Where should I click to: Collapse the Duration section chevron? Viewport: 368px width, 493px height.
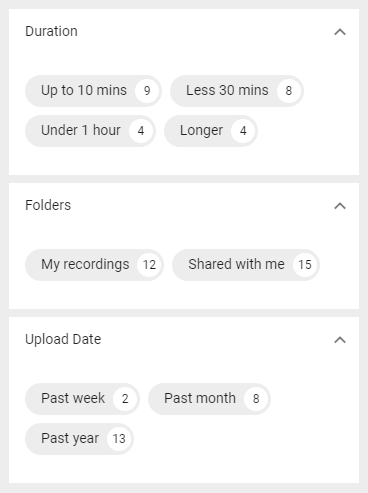[340, 32]
